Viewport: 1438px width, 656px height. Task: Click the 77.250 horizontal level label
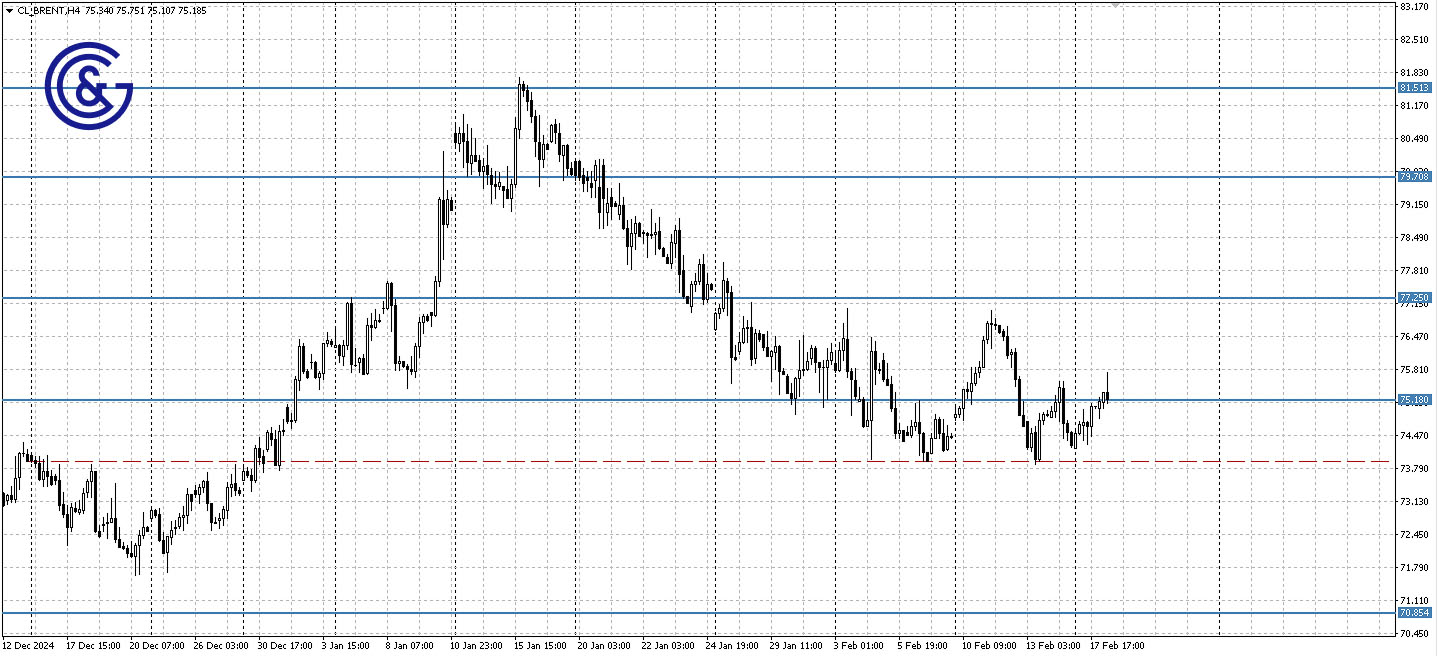point(1415,297)
